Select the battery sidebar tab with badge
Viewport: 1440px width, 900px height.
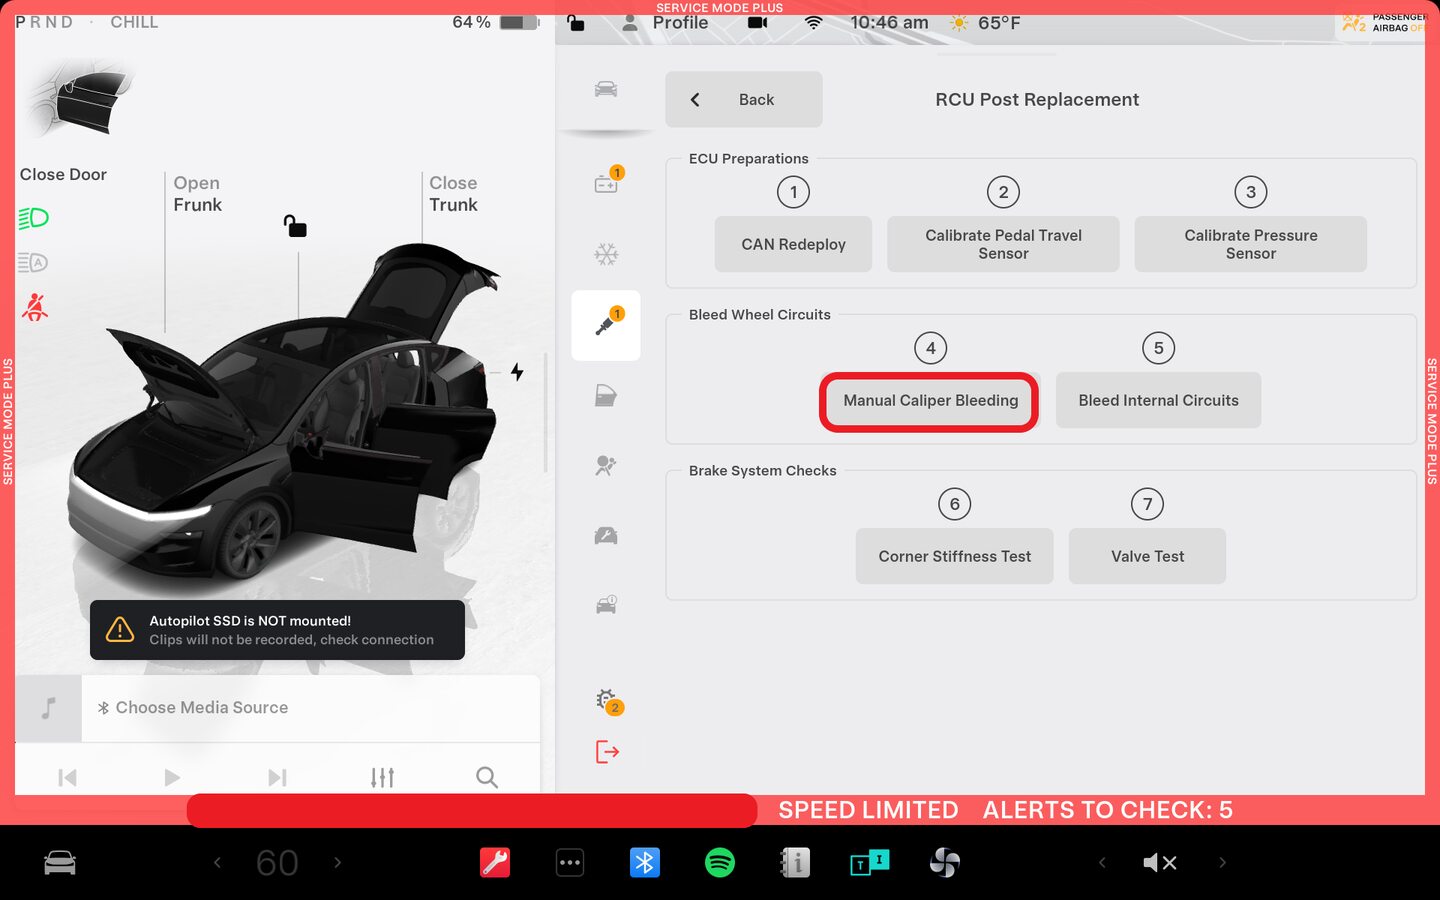606,183
